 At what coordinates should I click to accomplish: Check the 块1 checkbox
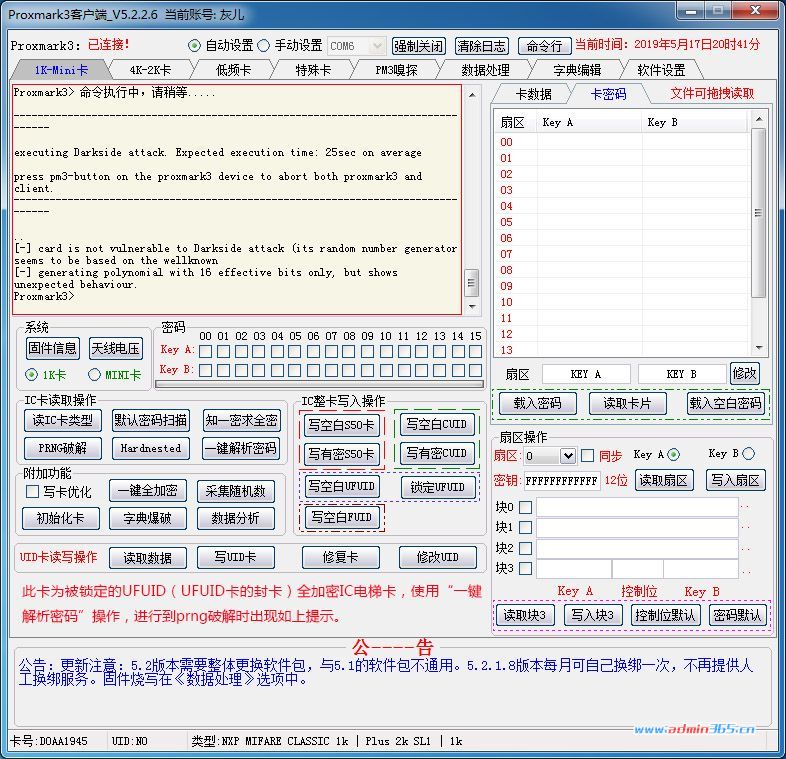click(x=525, y=527)
